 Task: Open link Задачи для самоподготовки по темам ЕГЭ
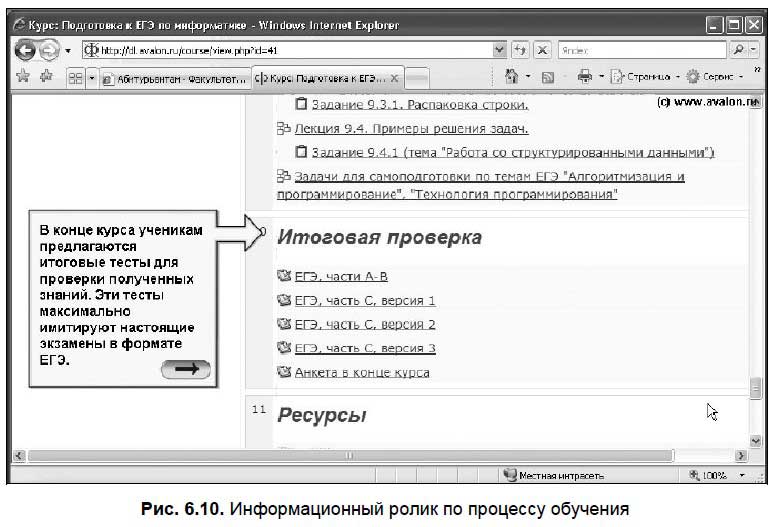coord(481,185)
